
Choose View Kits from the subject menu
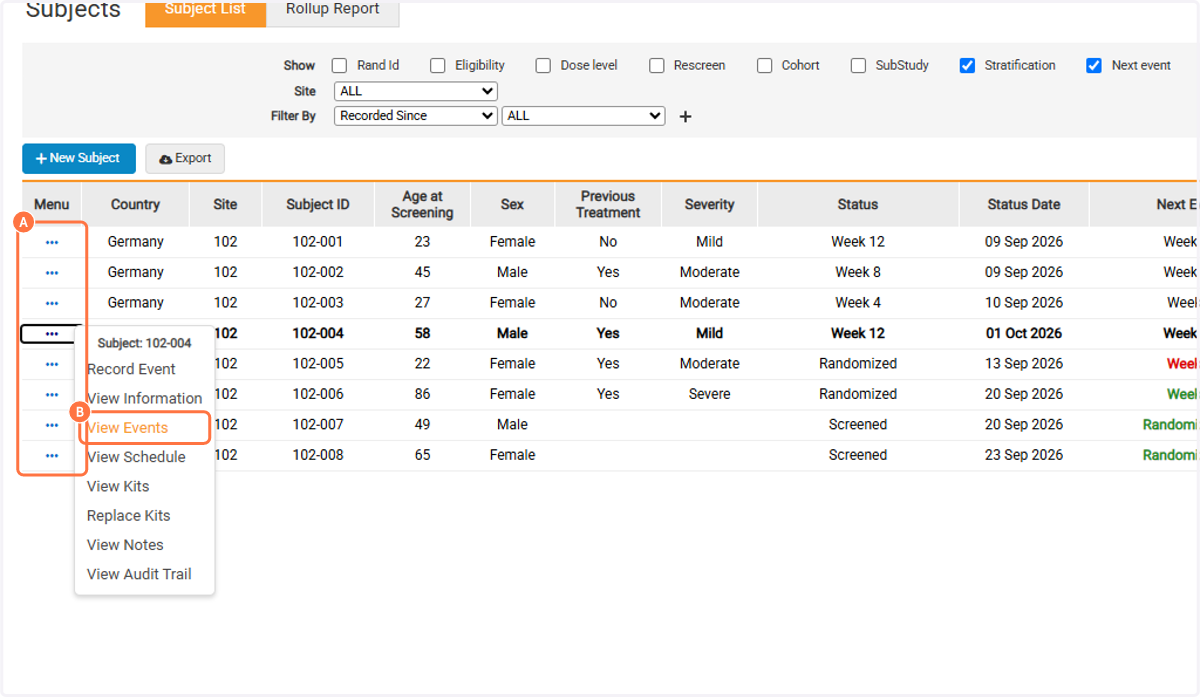(118, 486)
